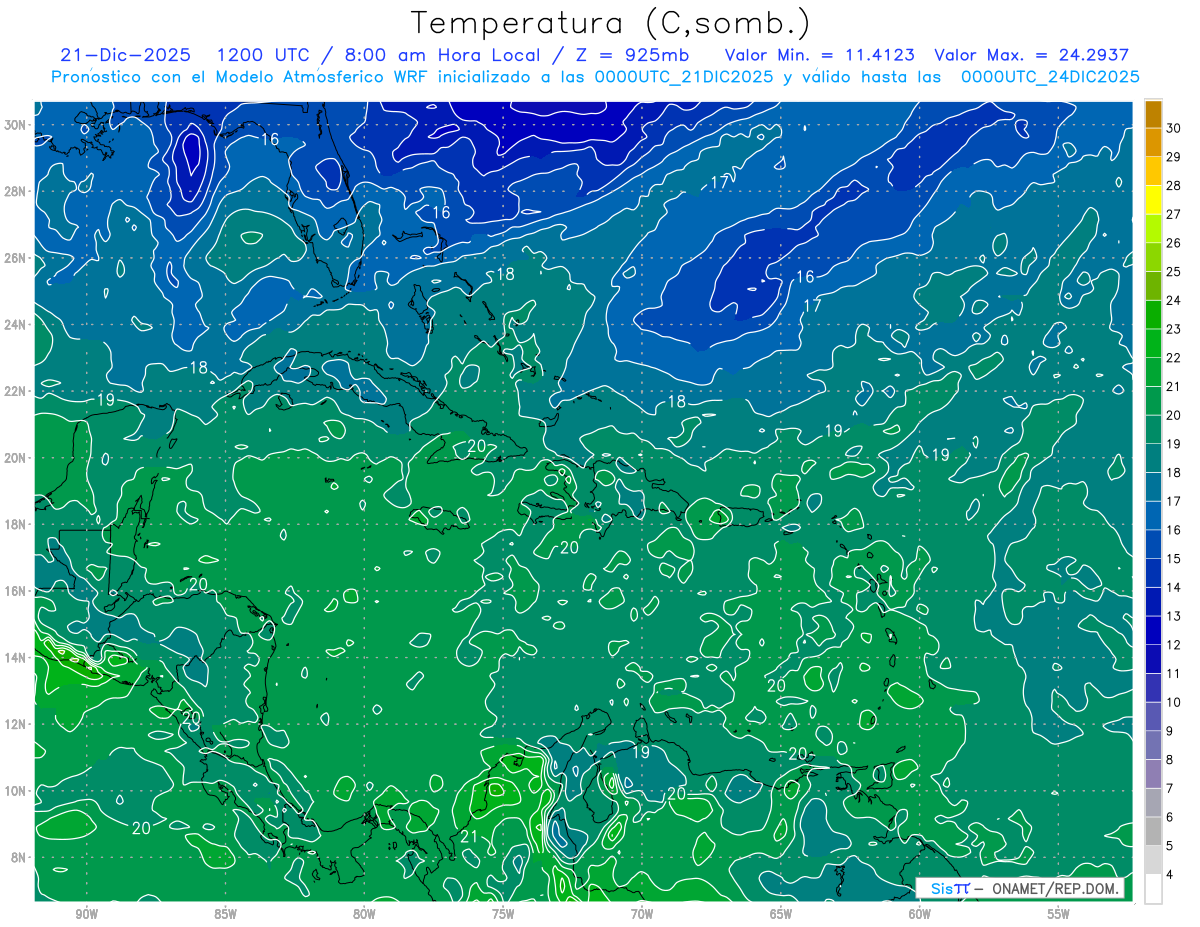
Task: Click the 26N latitude label
Action: point(17,258)
